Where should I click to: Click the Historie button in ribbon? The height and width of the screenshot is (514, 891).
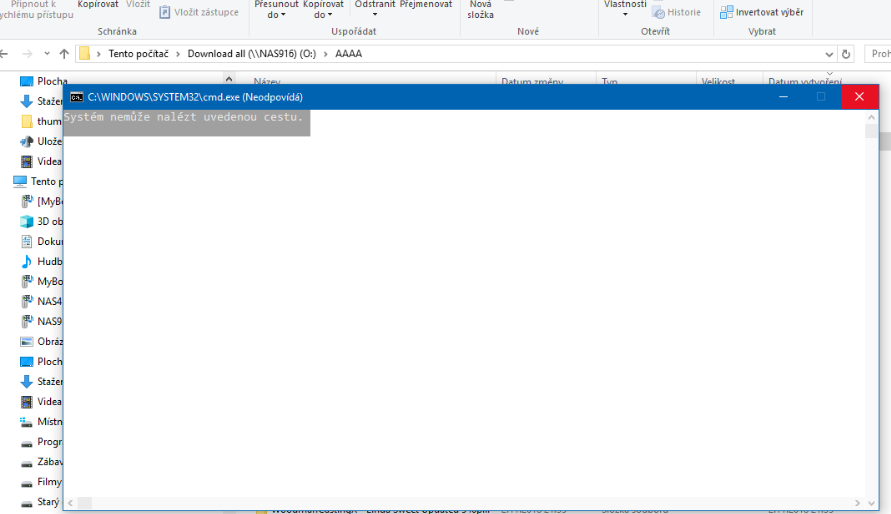tap(676, 12)
